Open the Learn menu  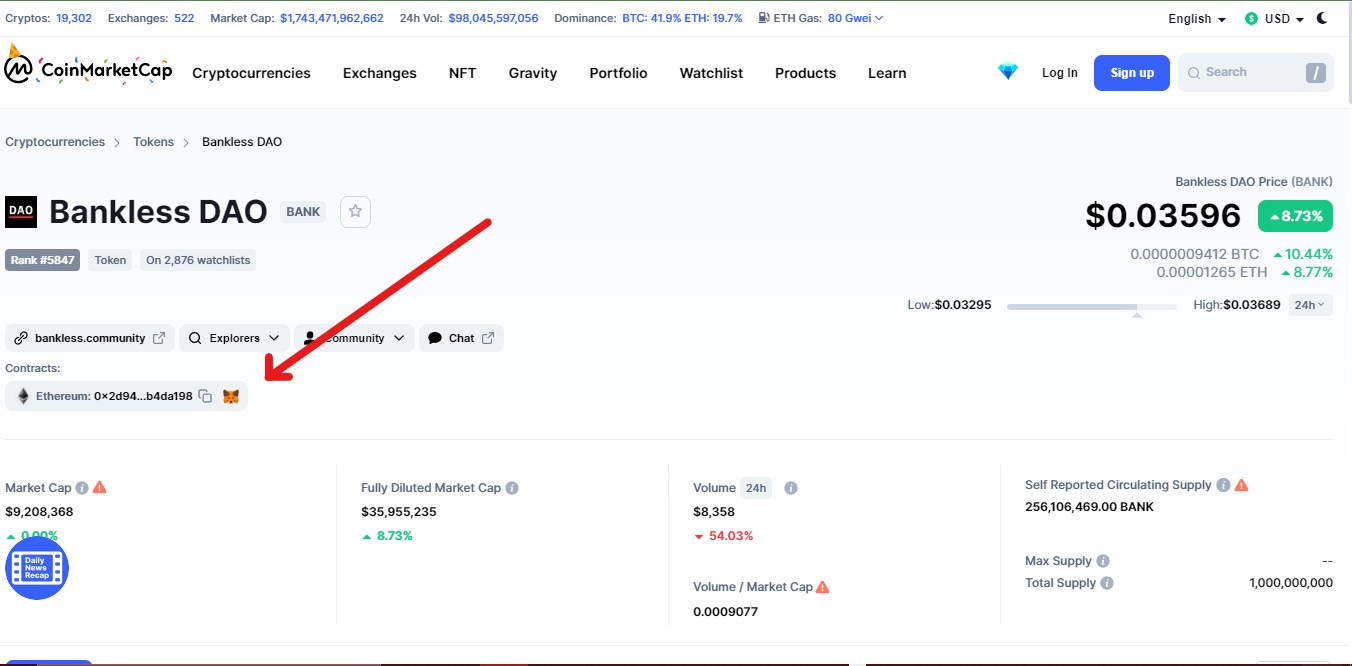(887, 73)
